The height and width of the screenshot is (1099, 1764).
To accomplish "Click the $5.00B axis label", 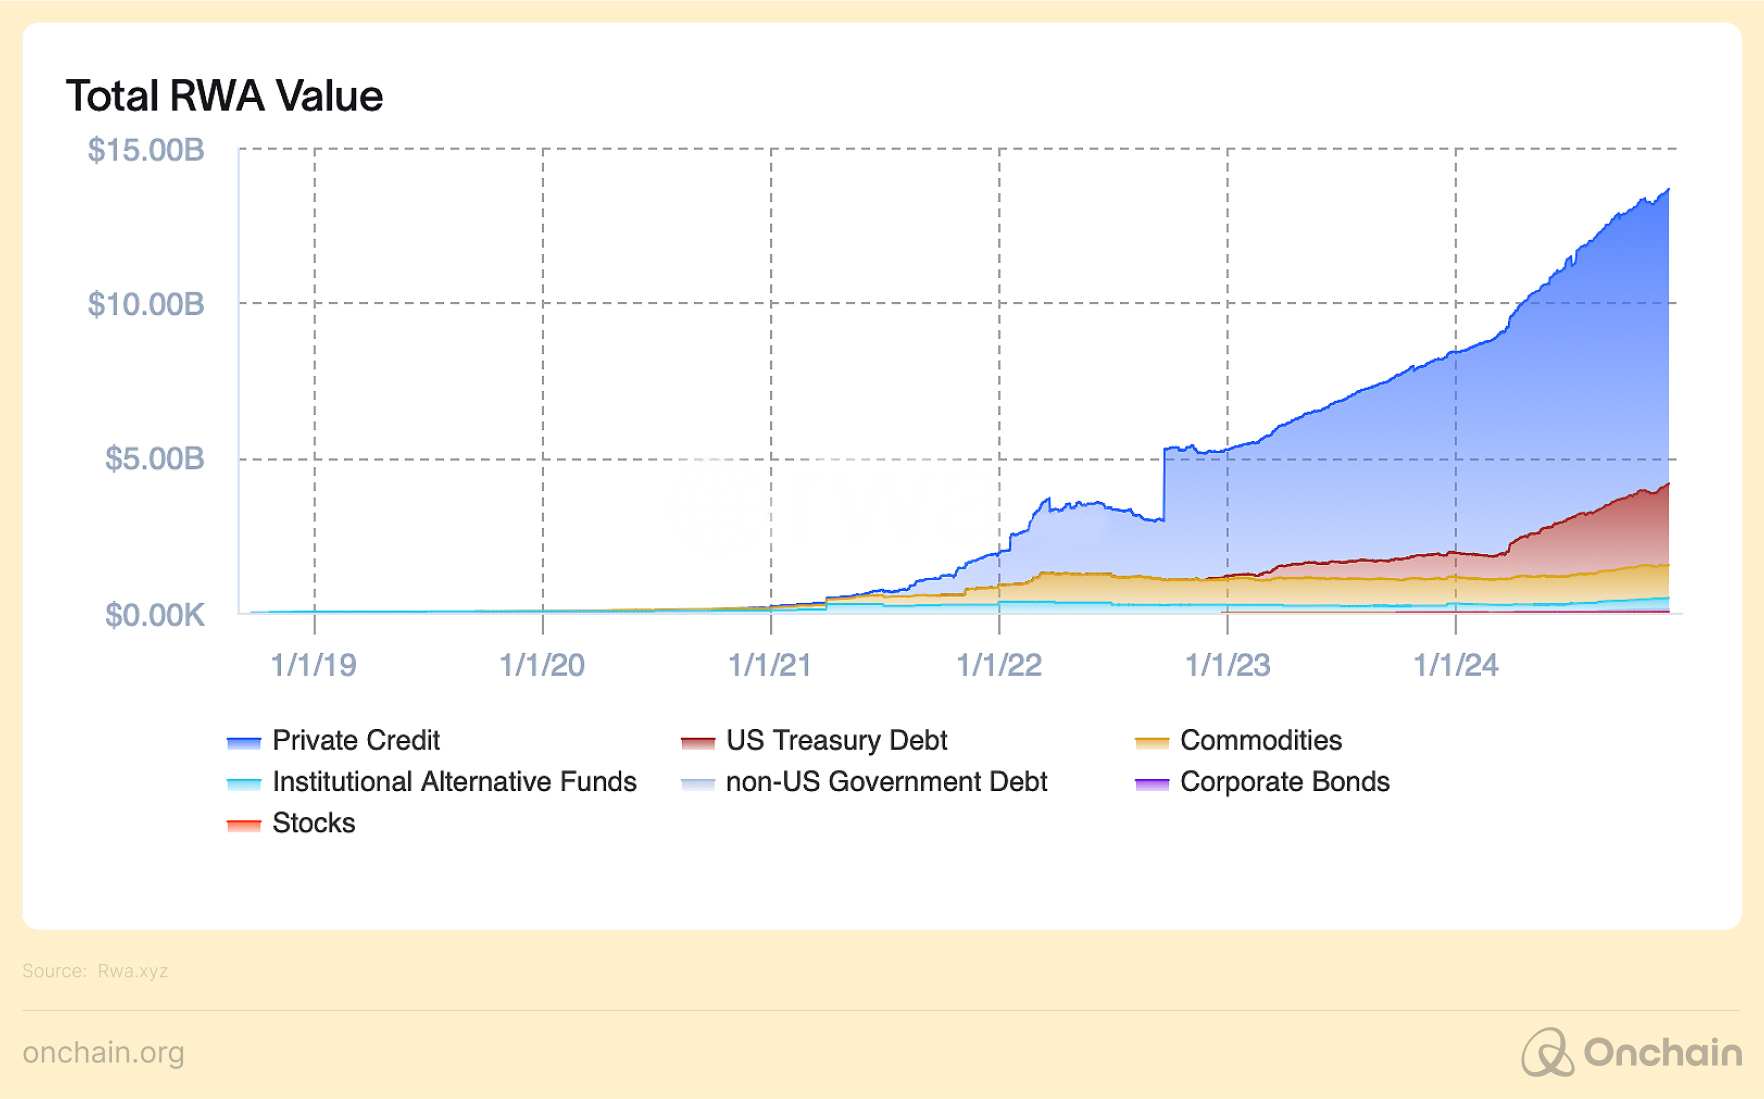I will point(155,459).
